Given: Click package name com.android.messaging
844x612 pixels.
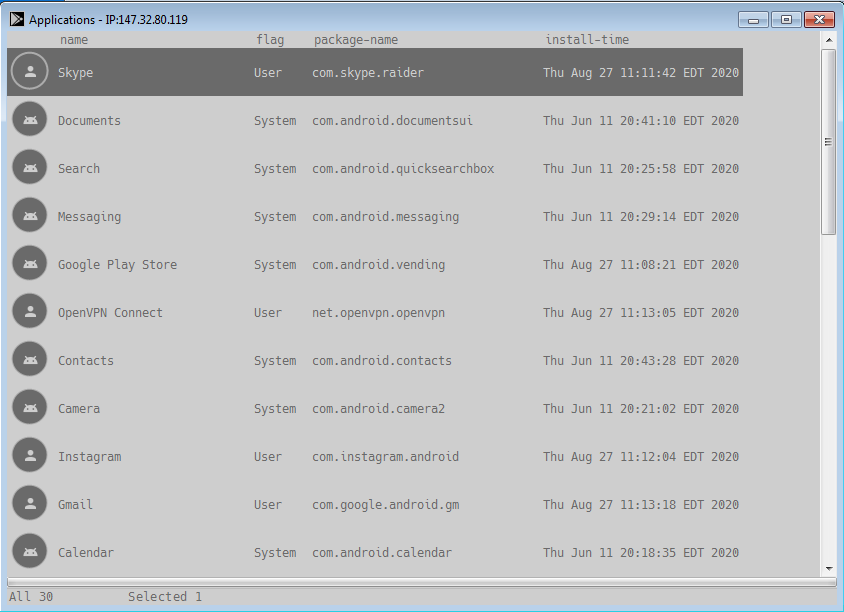Looking at the screenshot, I should 385,217.
